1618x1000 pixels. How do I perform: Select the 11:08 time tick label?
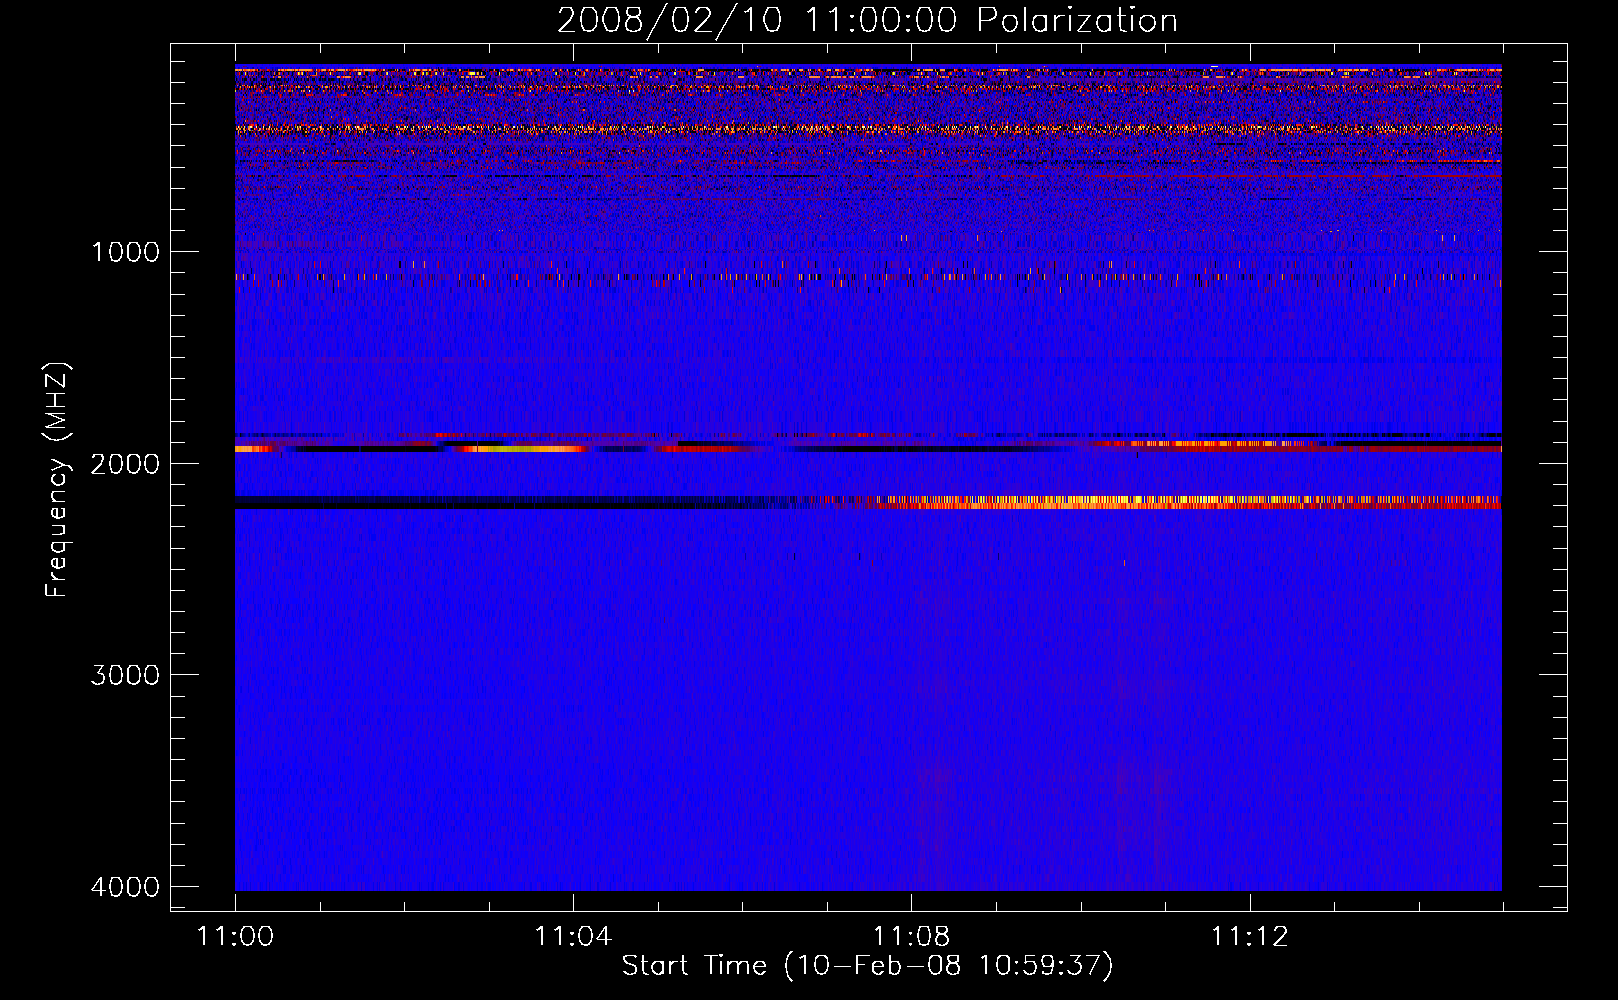pos(911,937)
